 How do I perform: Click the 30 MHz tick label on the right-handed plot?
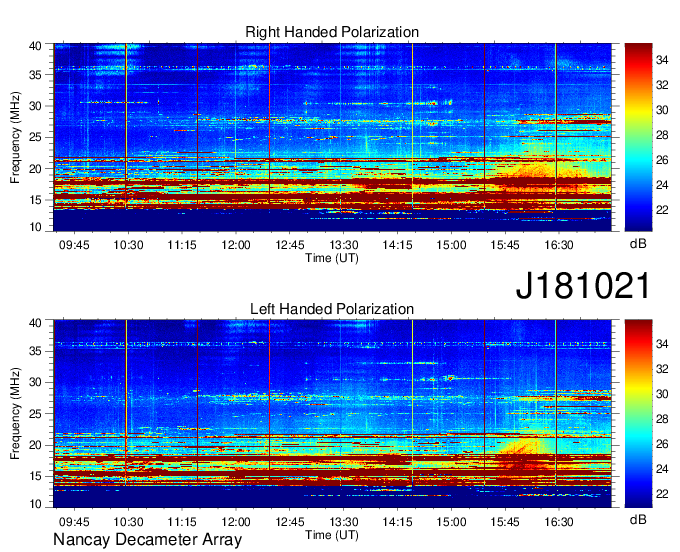click(36, 106)
